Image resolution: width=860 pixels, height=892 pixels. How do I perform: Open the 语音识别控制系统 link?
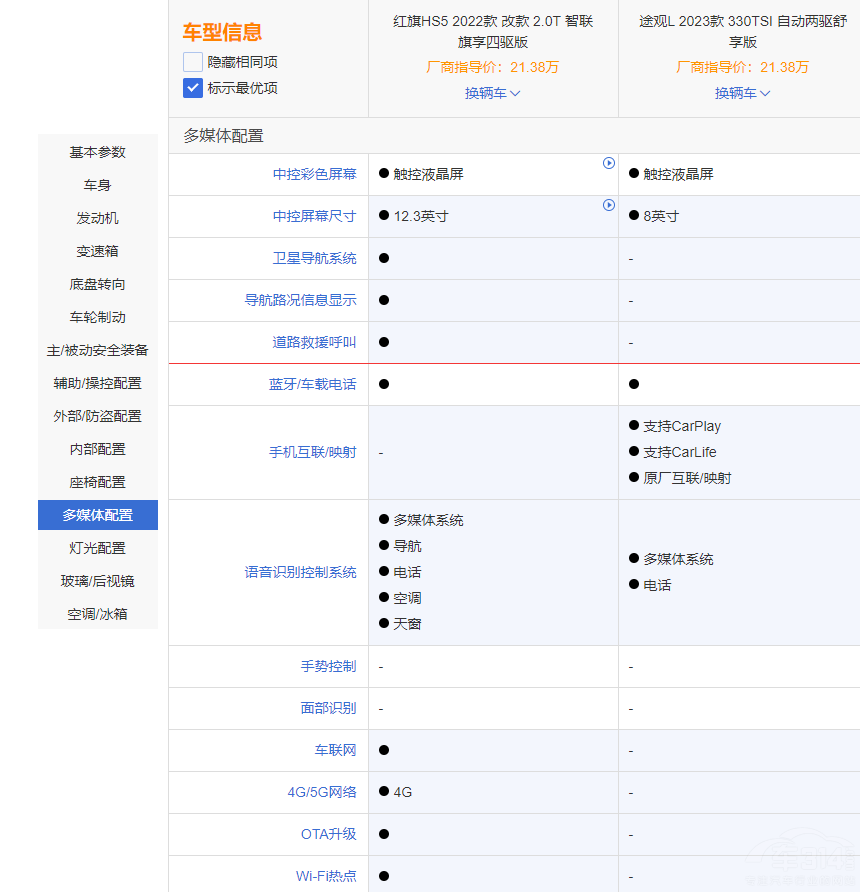[x=300, y=572]
